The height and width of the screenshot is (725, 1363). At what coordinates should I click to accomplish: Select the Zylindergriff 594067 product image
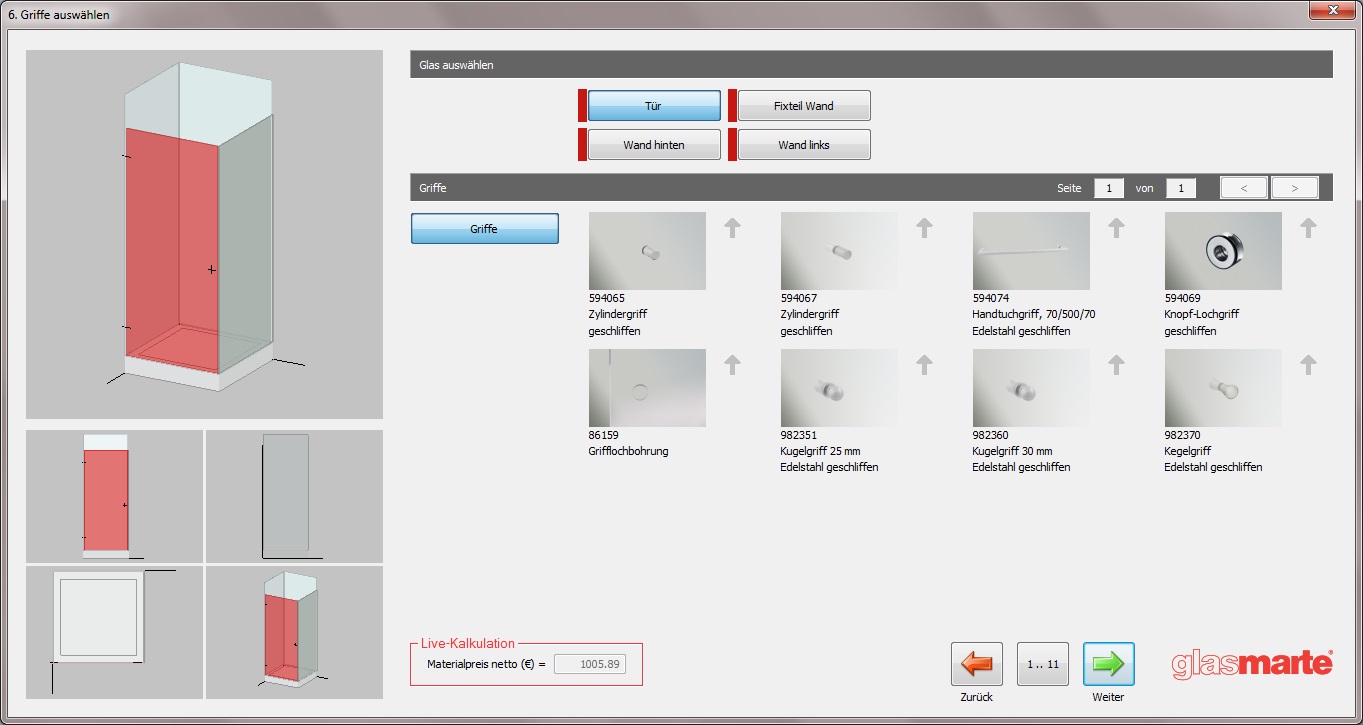838,251
